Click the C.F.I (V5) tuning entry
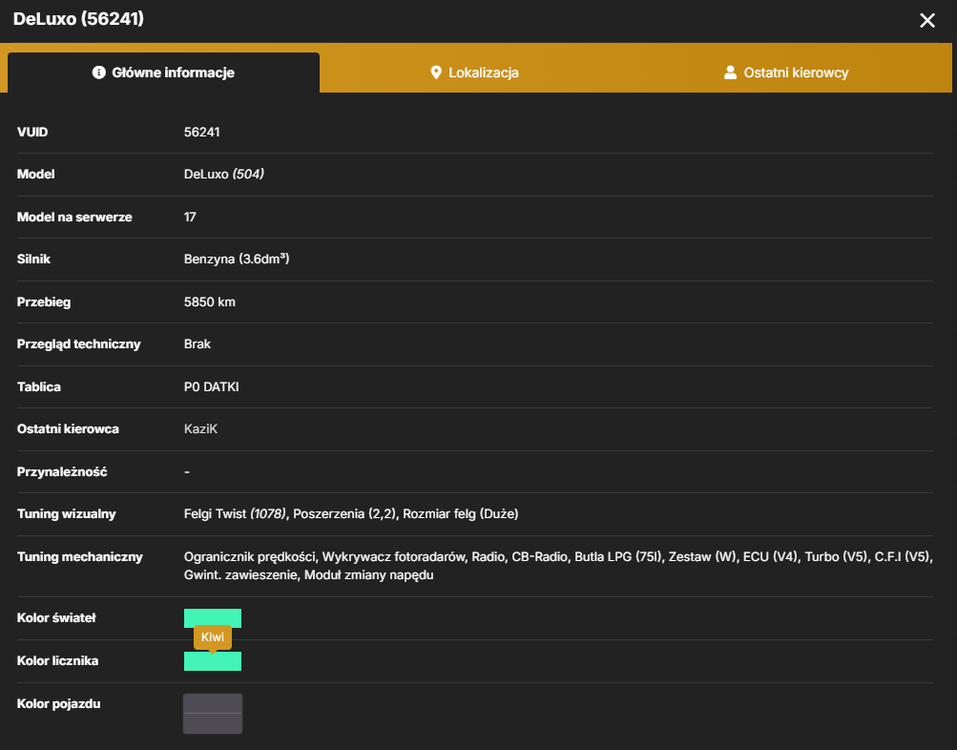 click(901, 557)
